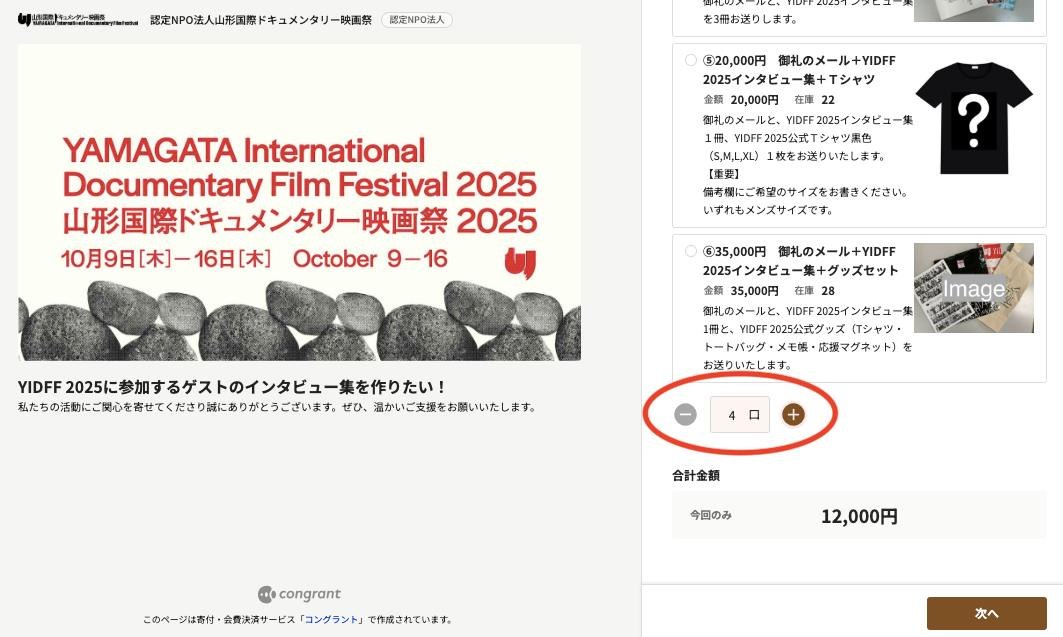Click the organization name 認定NPO法人山形国際ドキュメンタリー映画祭
This screenshot has width=1063, height=637.
click(x=261, y=20)
